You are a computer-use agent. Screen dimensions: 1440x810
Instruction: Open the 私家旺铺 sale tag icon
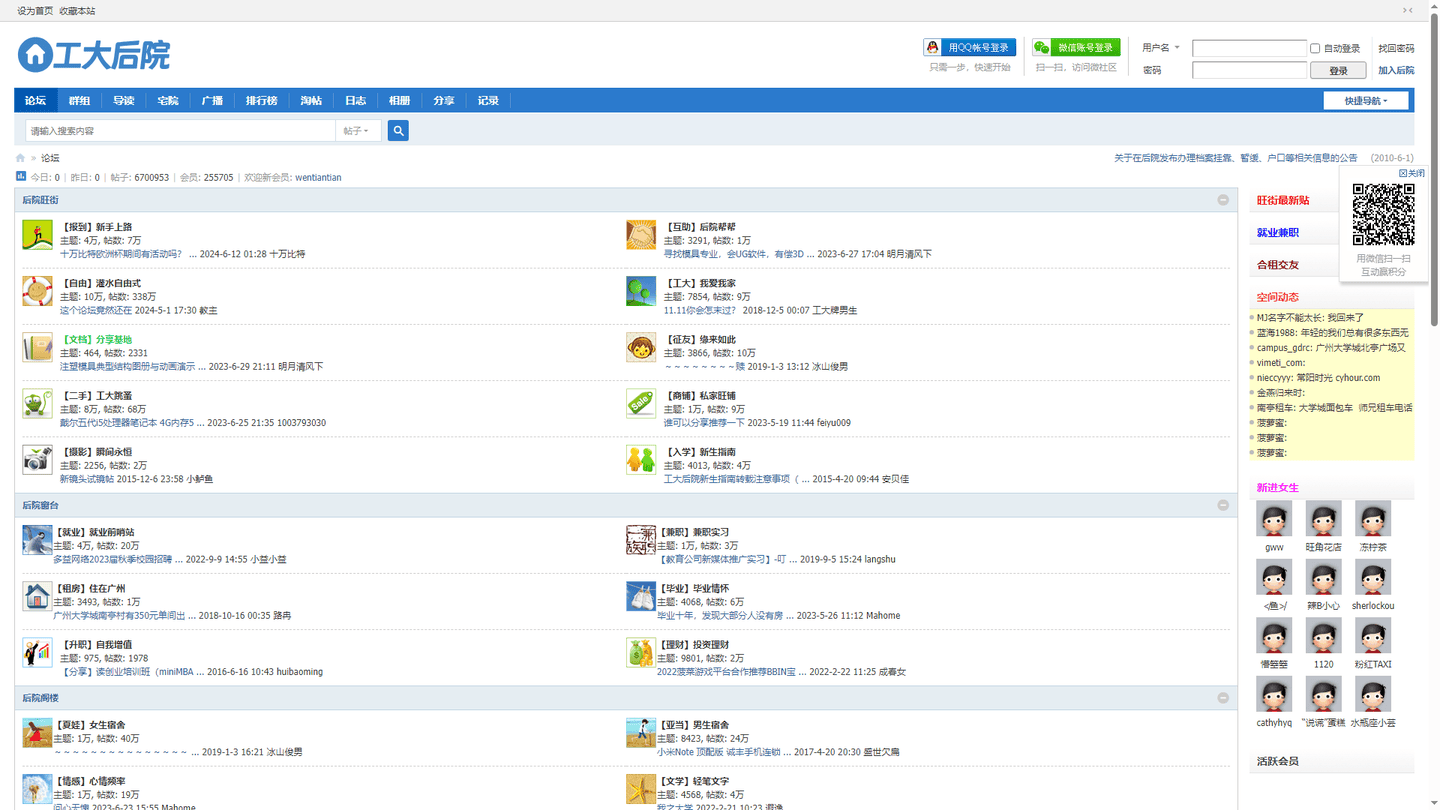(641, 404)
